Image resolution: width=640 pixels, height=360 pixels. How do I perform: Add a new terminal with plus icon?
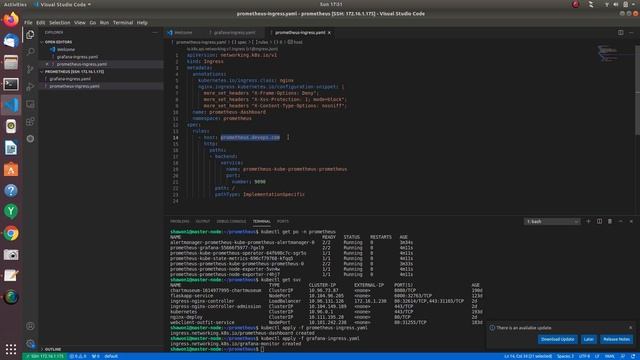point(588,221)
